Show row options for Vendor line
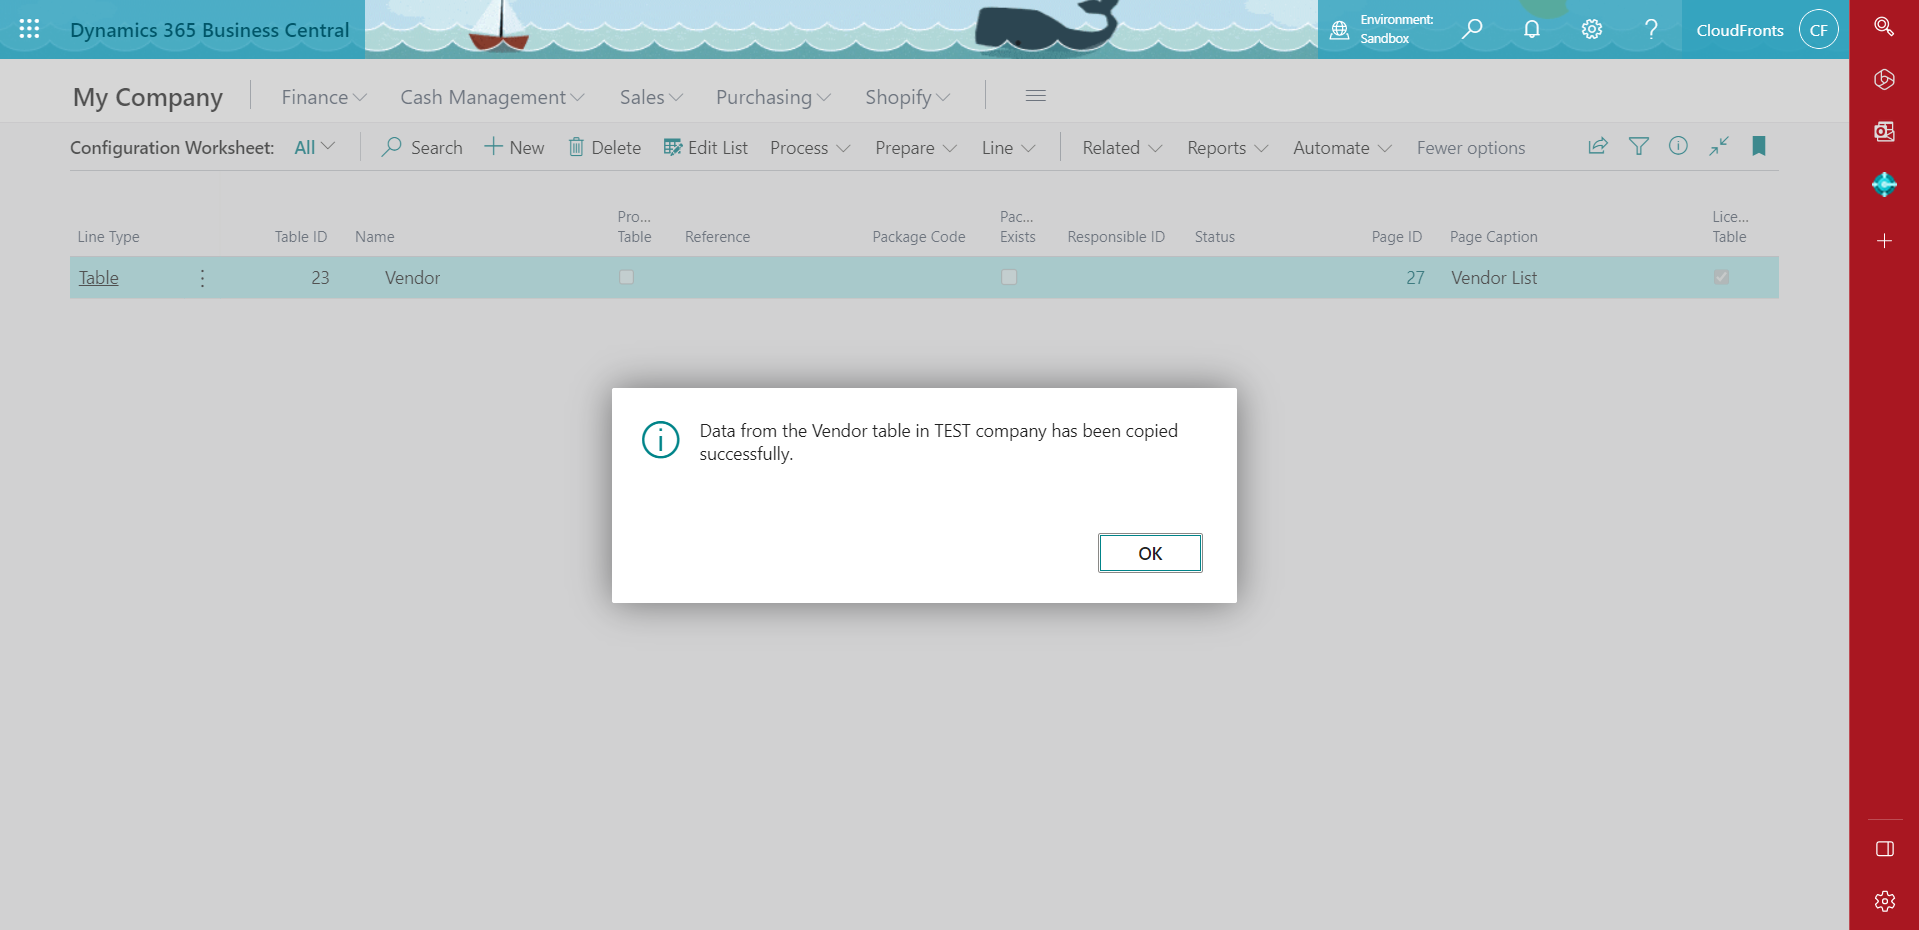The width and height of the screenshot is (1919, 930). point(202,278)
